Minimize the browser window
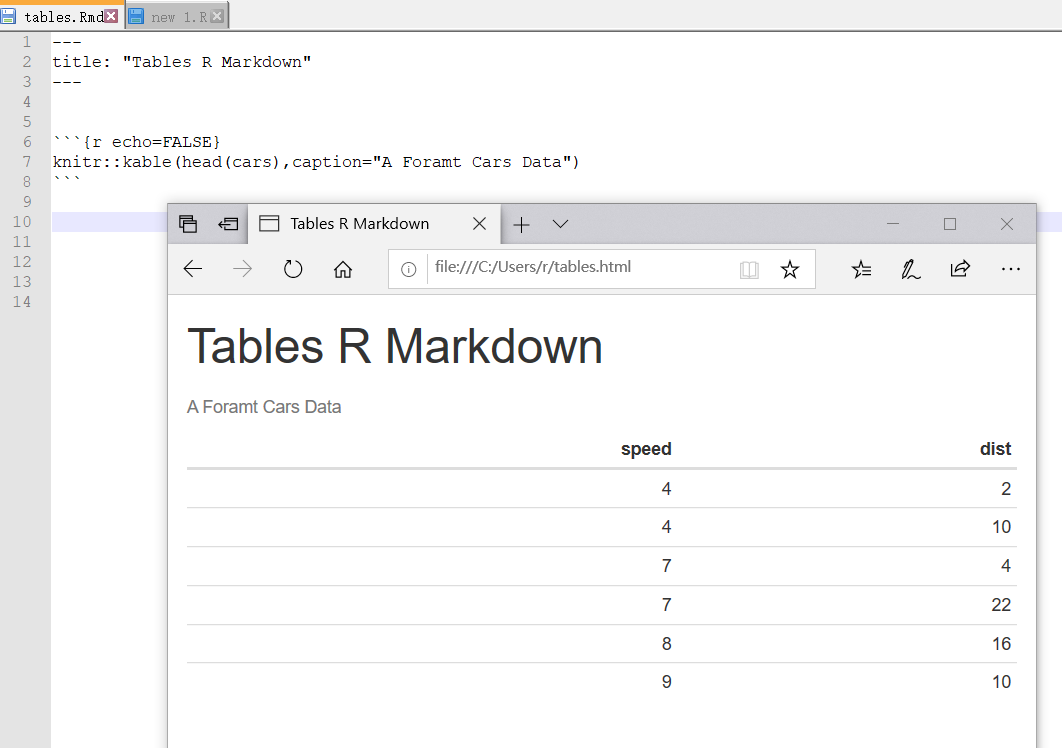Viewport: 1062px width, 748px height. click(893, 224)
